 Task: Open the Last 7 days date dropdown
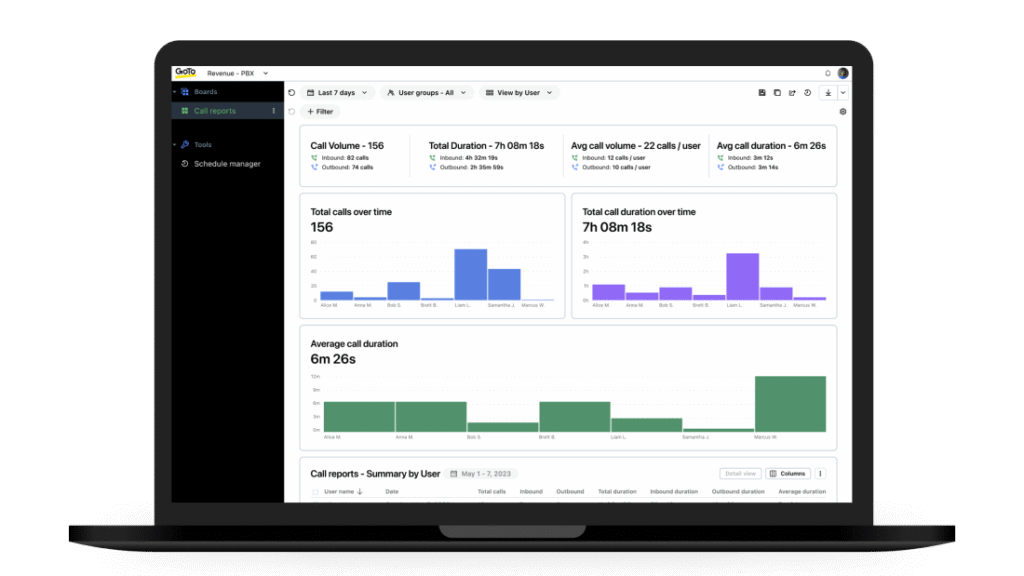tap(337, 93)
